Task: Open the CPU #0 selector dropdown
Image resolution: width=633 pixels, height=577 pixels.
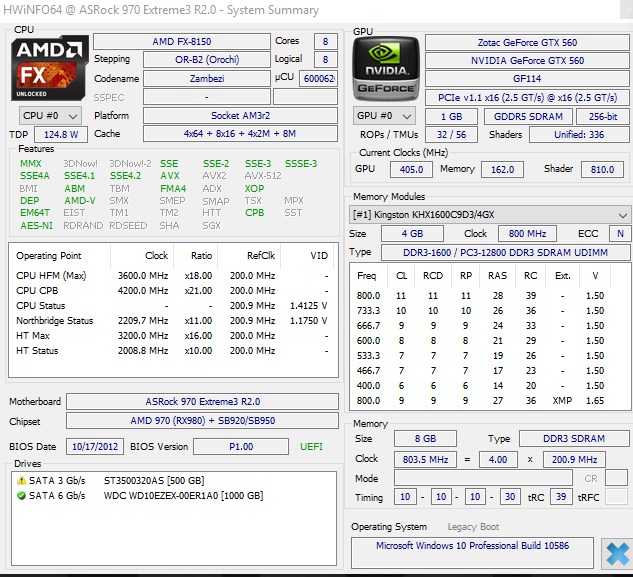Action: [50, 116]
